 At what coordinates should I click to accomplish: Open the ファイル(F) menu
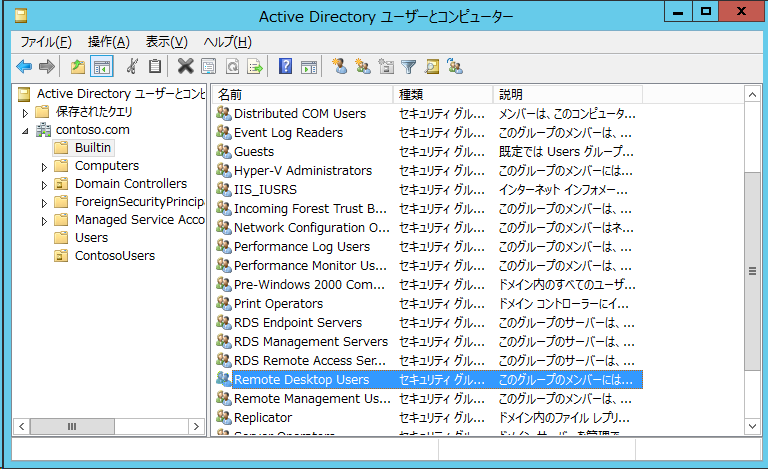click(x=46, y=41)
